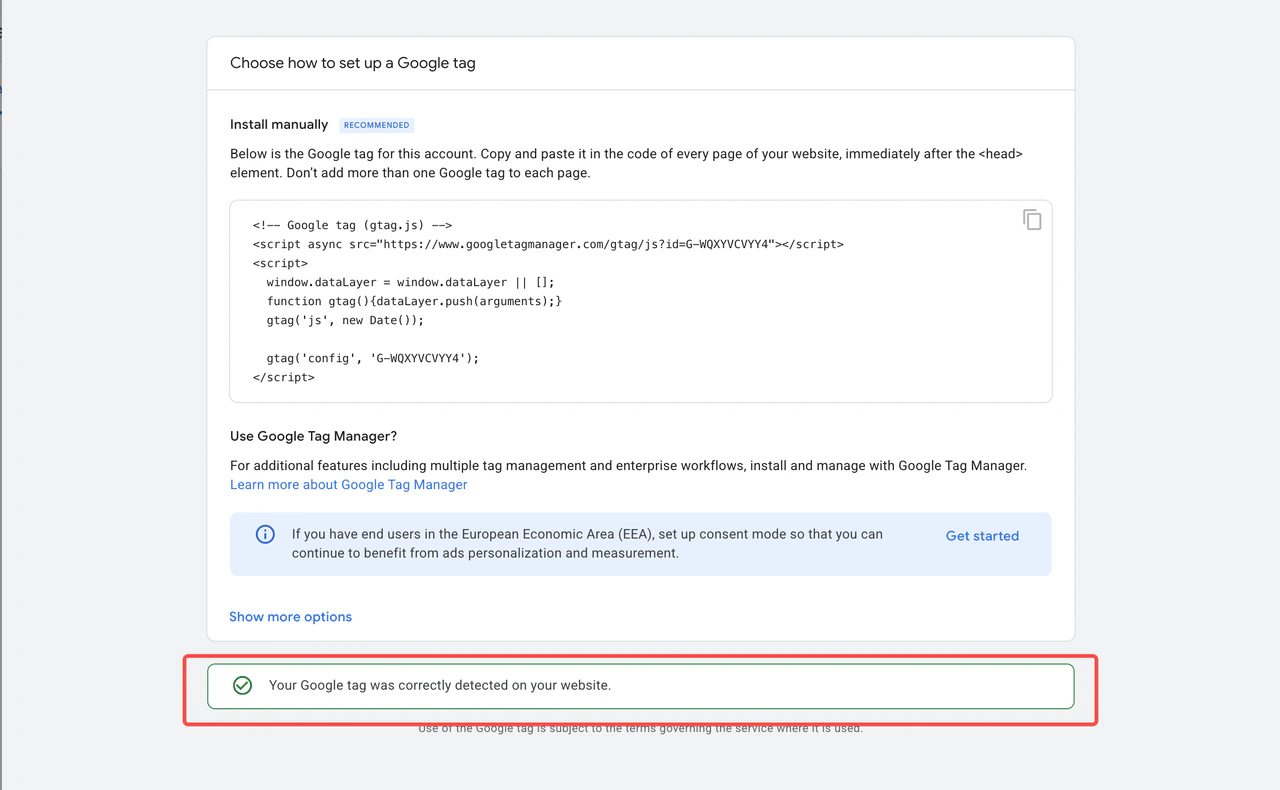Click the function gtag() code line
1280x790 pixels.
[414, 301]
